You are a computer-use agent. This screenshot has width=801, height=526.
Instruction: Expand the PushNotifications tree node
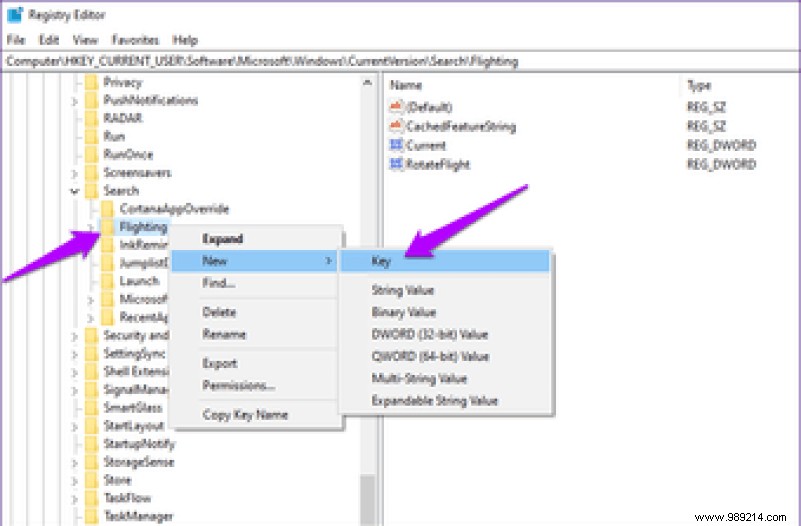pyautogui.click(x=75, y=101)
